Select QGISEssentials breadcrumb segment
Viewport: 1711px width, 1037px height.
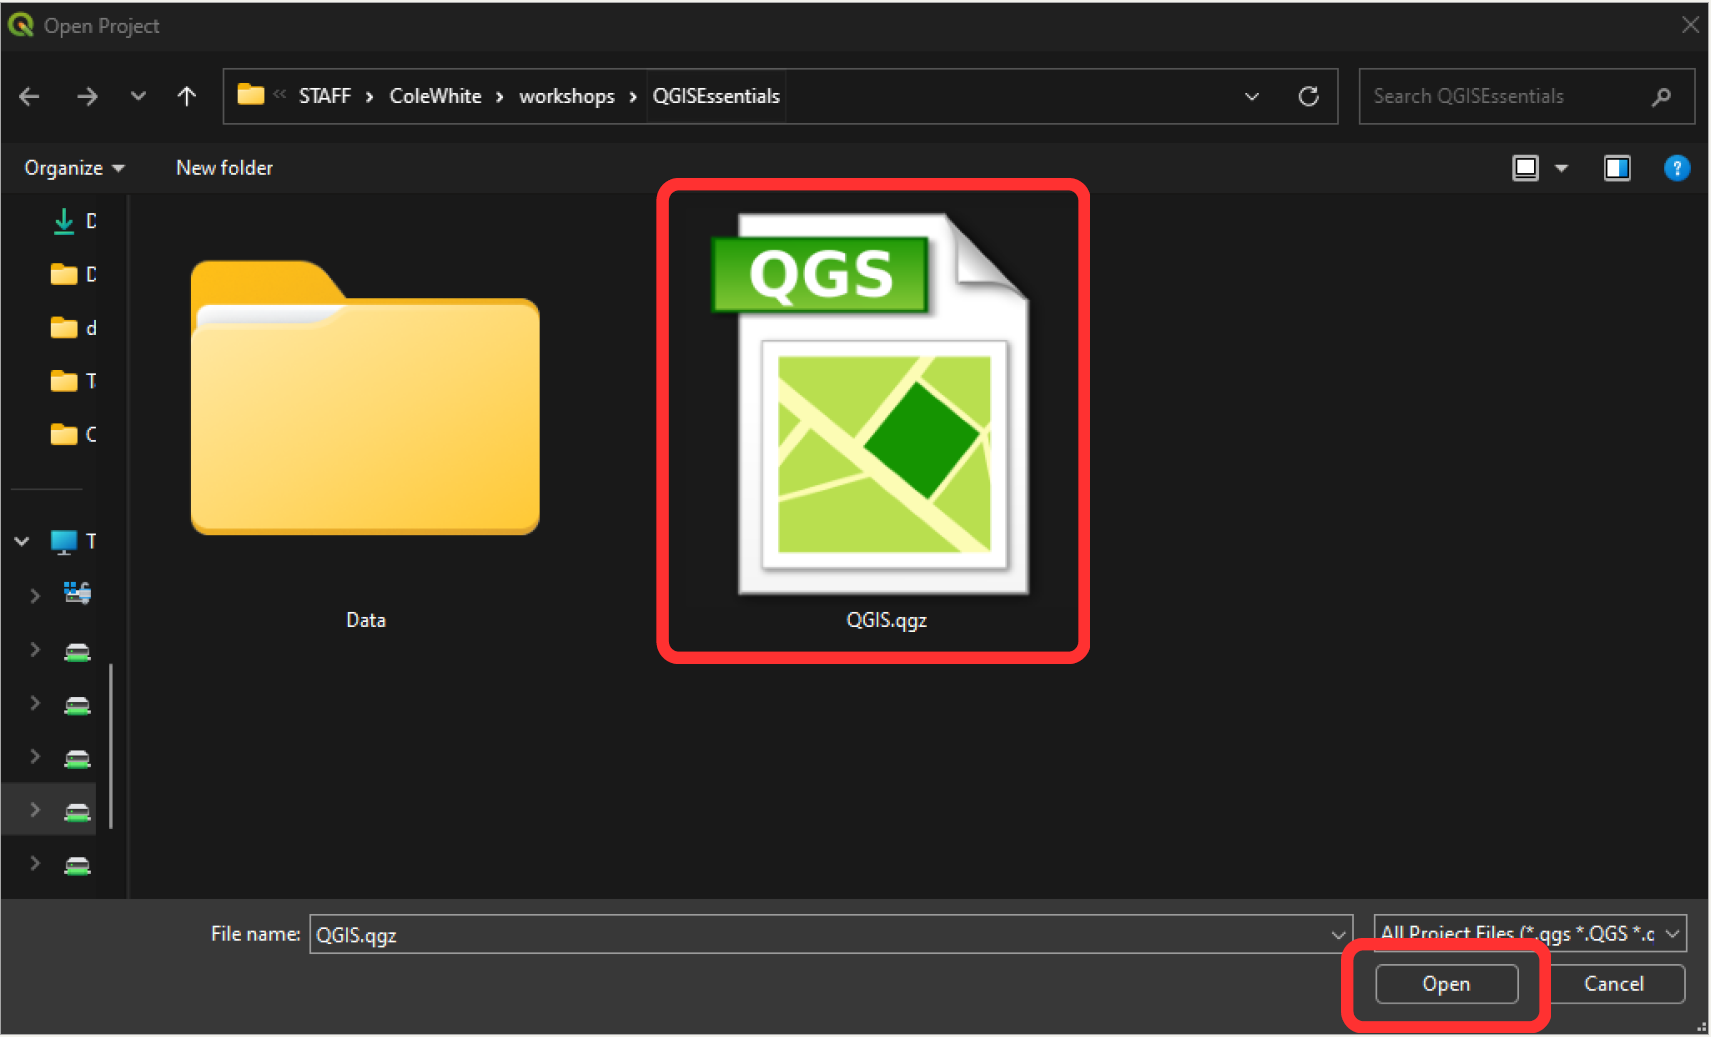716,96
